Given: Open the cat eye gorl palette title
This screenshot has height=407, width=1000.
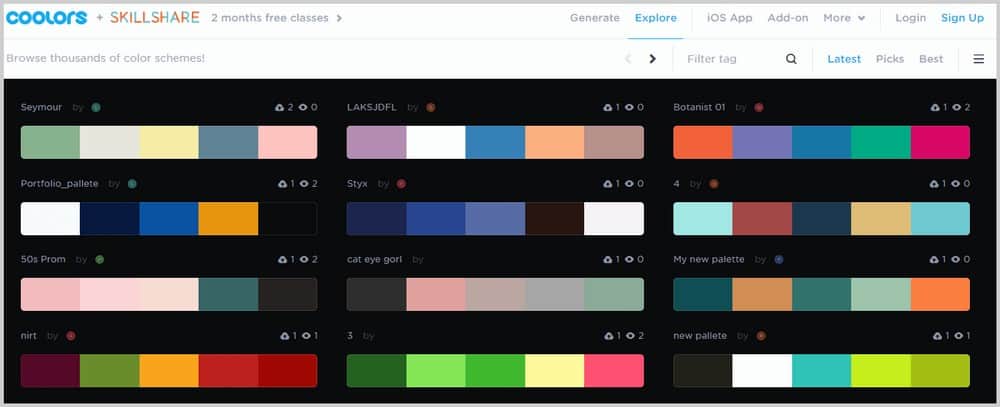Looking at the screenshot, I should pos(374,260).
